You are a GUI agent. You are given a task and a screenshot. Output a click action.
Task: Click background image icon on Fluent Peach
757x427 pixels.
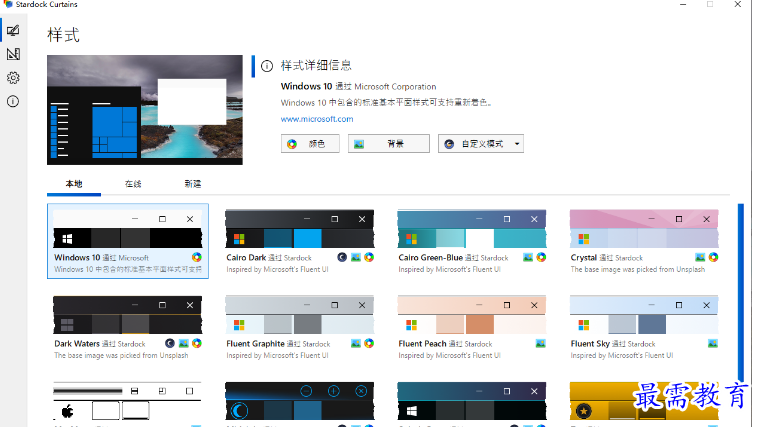[x=541, y=343]
